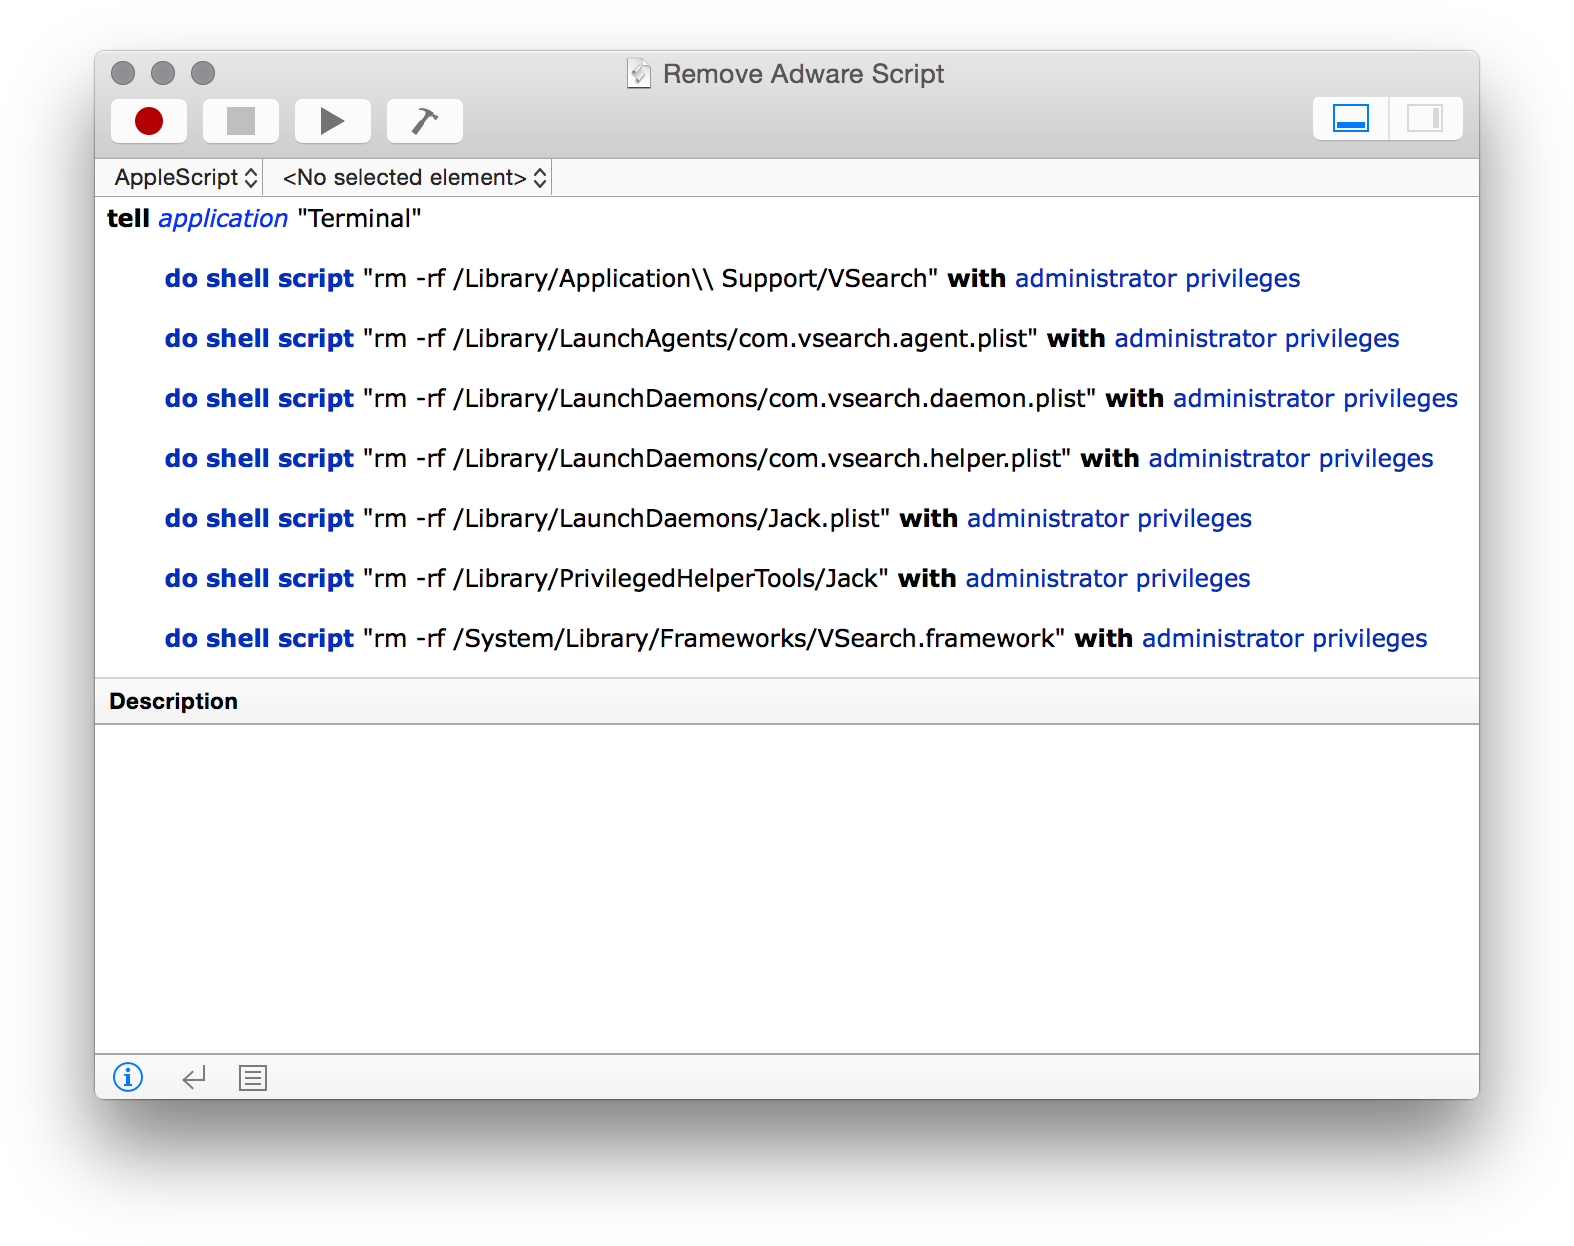1574x1246 pixels.
Task: Click the Stop script button
Action: tap(241, 121)
